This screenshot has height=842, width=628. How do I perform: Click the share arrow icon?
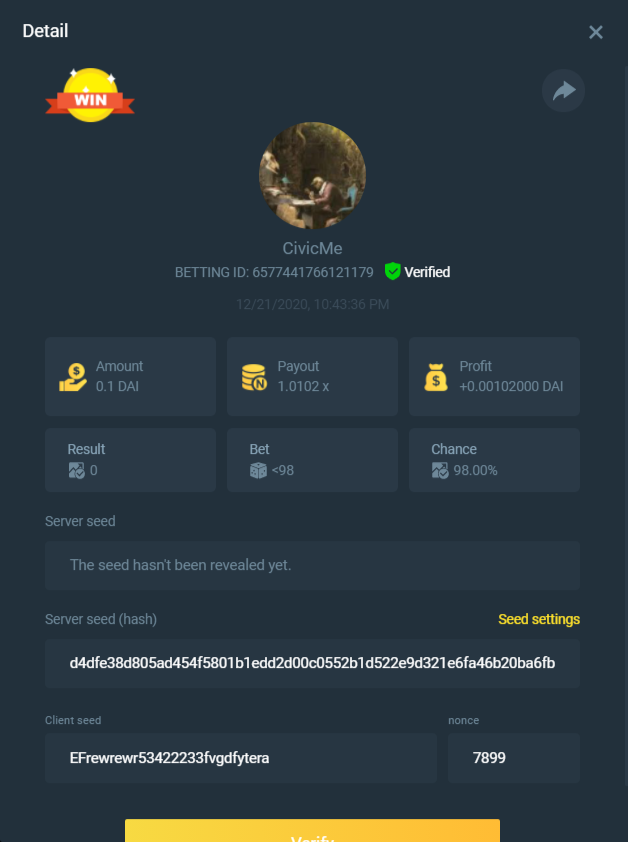[x=563, y=90]
